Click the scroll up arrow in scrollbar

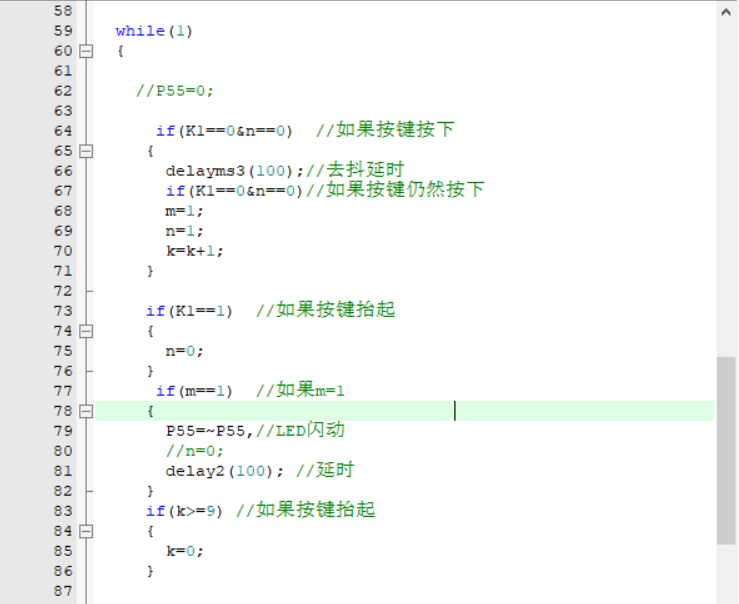[x=726, y=12]
